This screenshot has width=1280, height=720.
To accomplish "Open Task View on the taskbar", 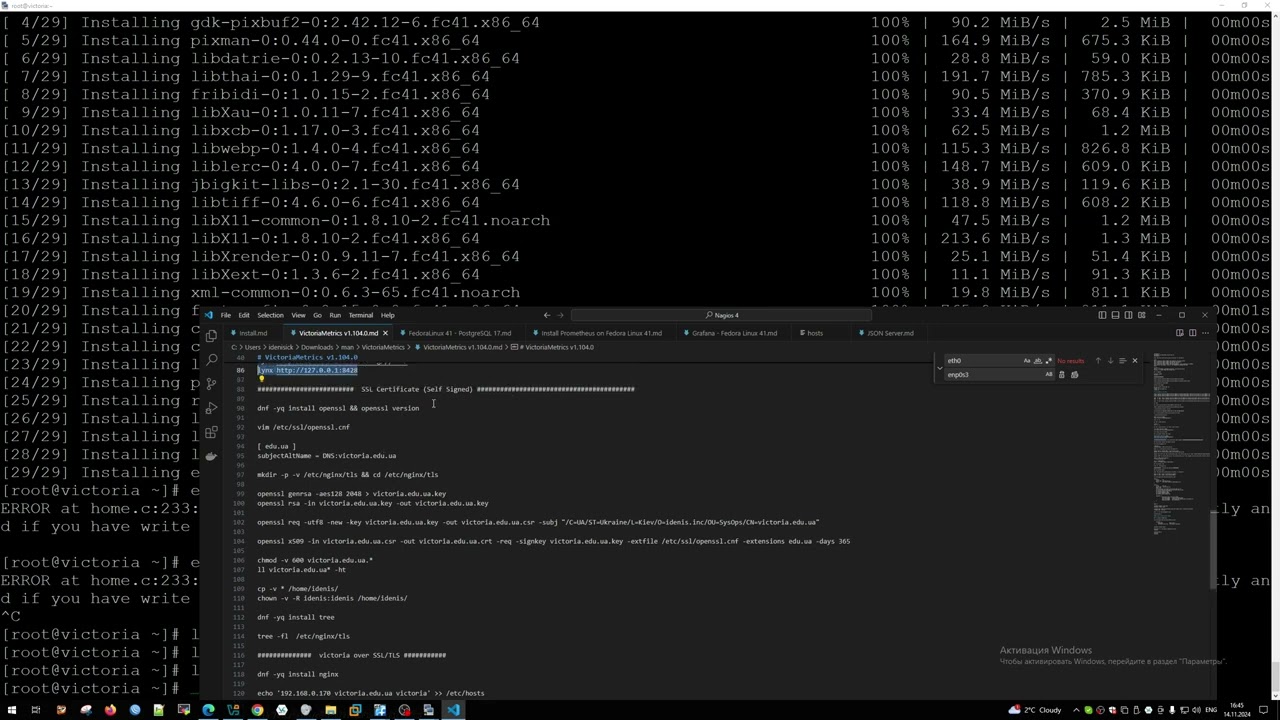I will (35, 710).
